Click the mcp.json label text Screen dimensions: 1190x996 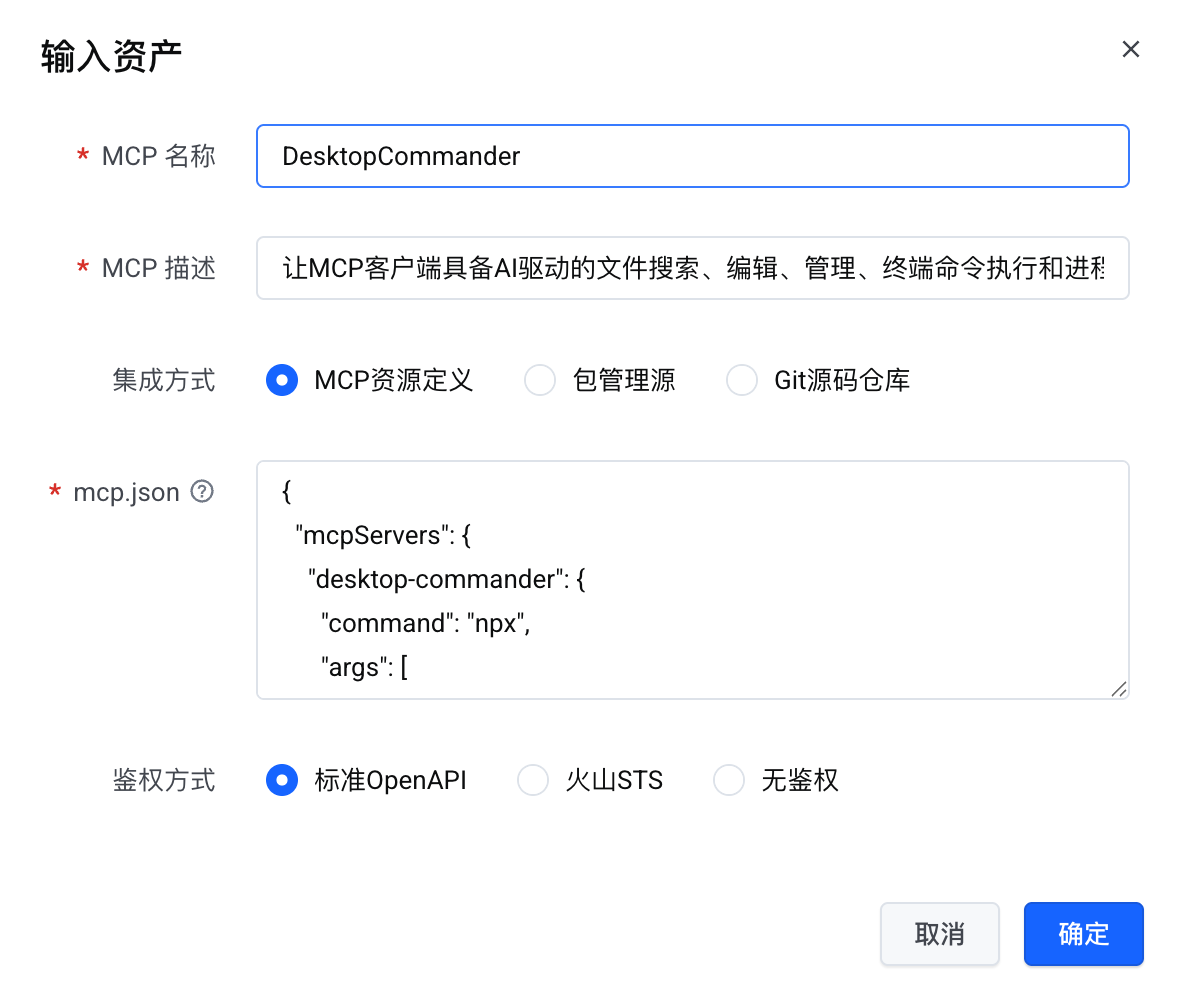126,492
